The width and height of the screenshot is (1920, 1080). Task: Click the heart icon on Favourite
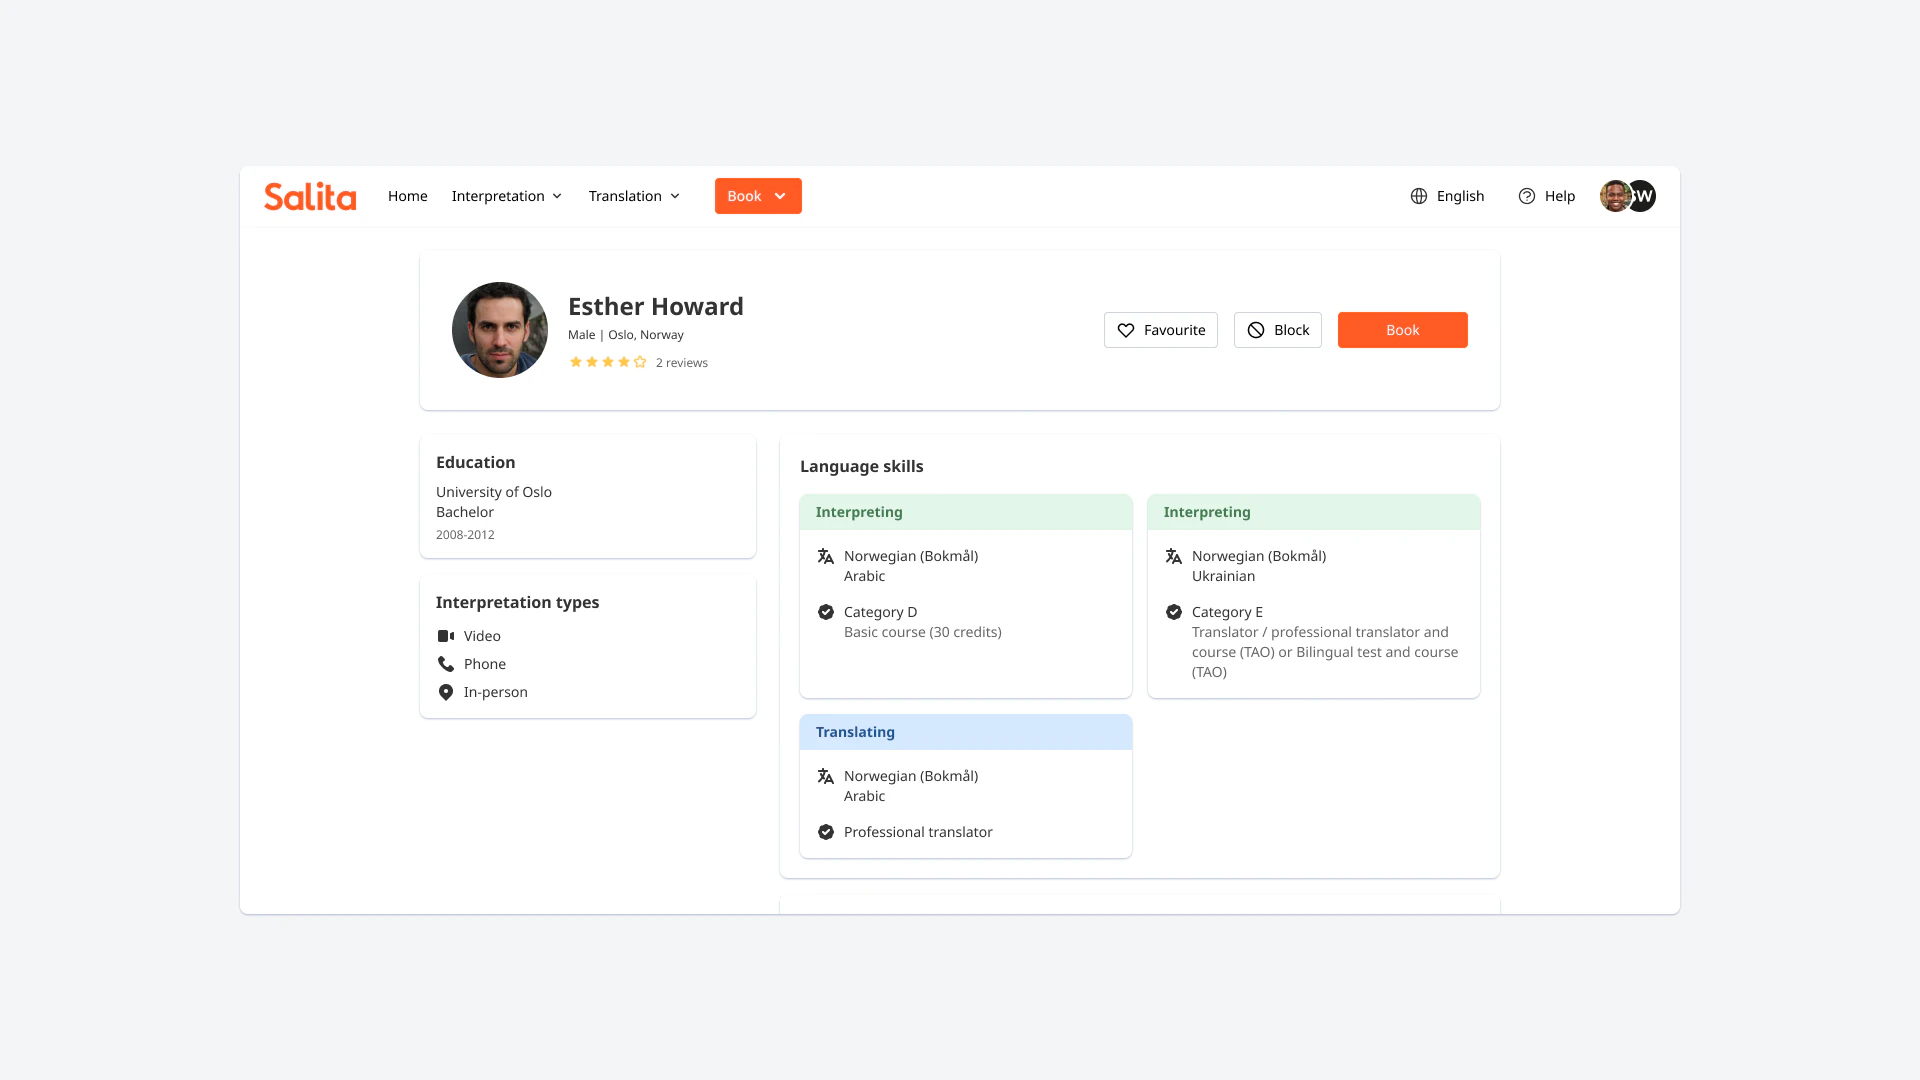[1126, 330]
